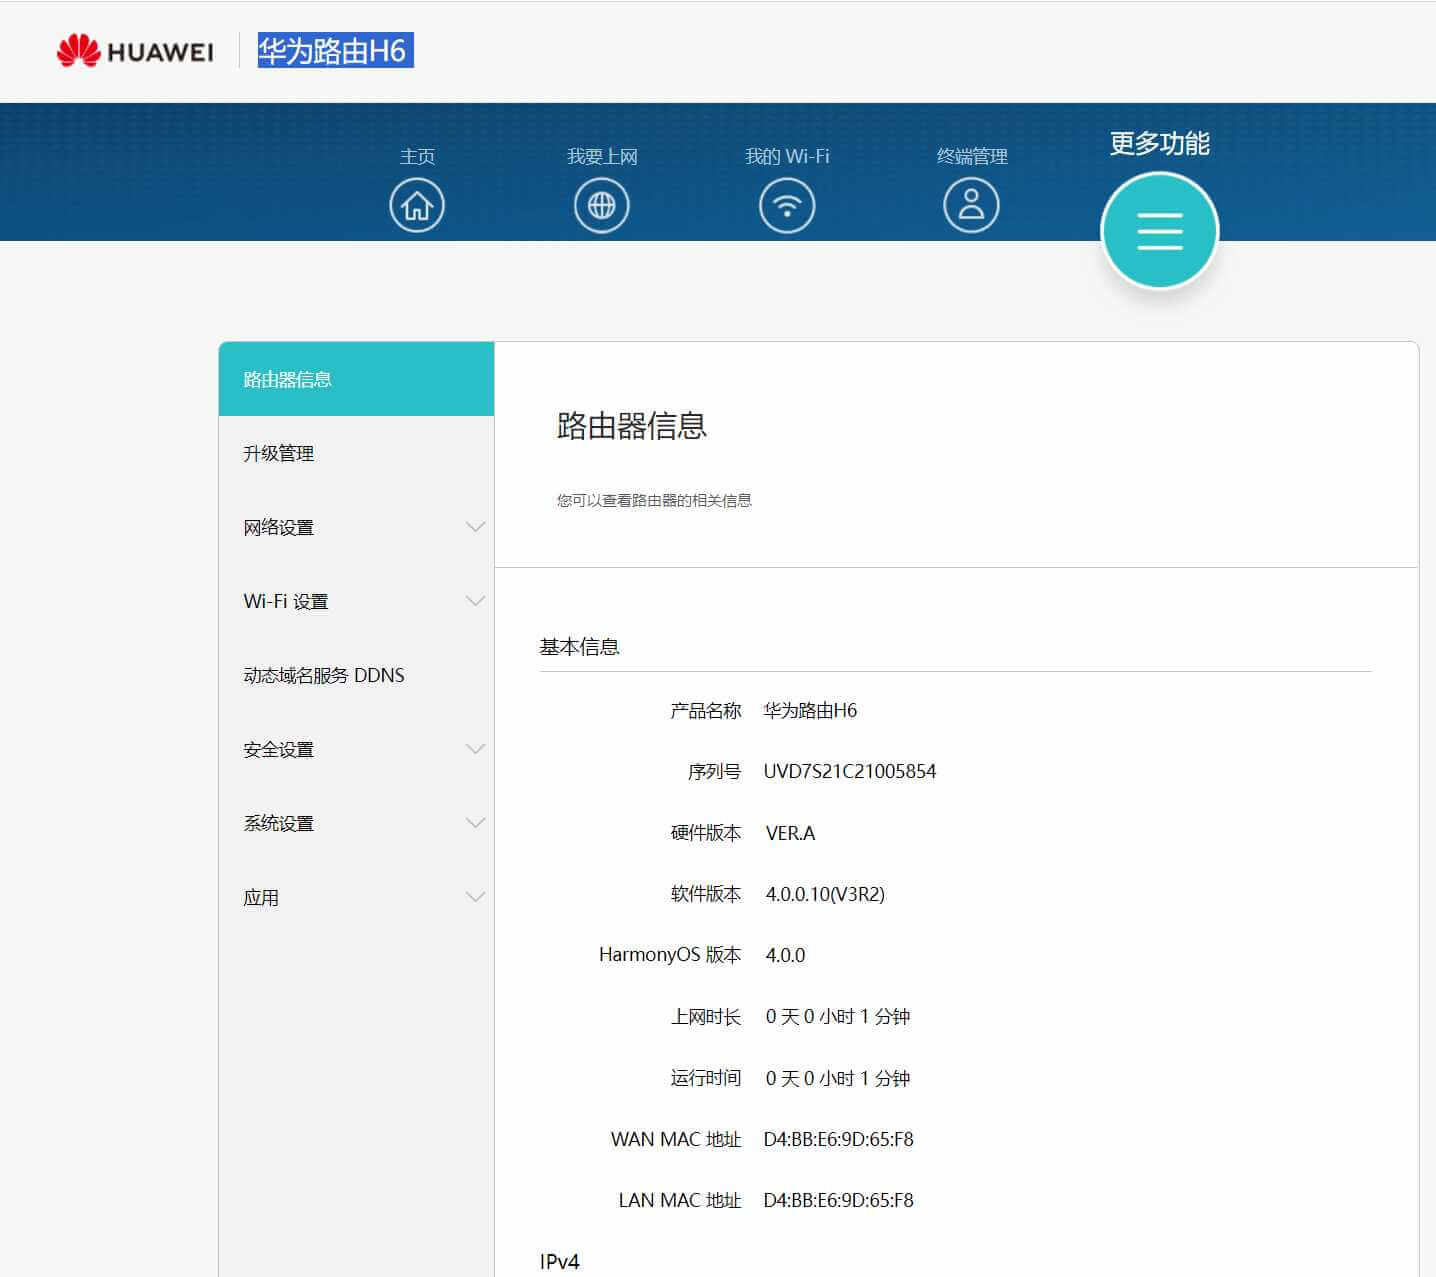Expand the 系统设置 chevron
The image size is (1436, 1277).
pyautogui.click(x=473, y=822)
